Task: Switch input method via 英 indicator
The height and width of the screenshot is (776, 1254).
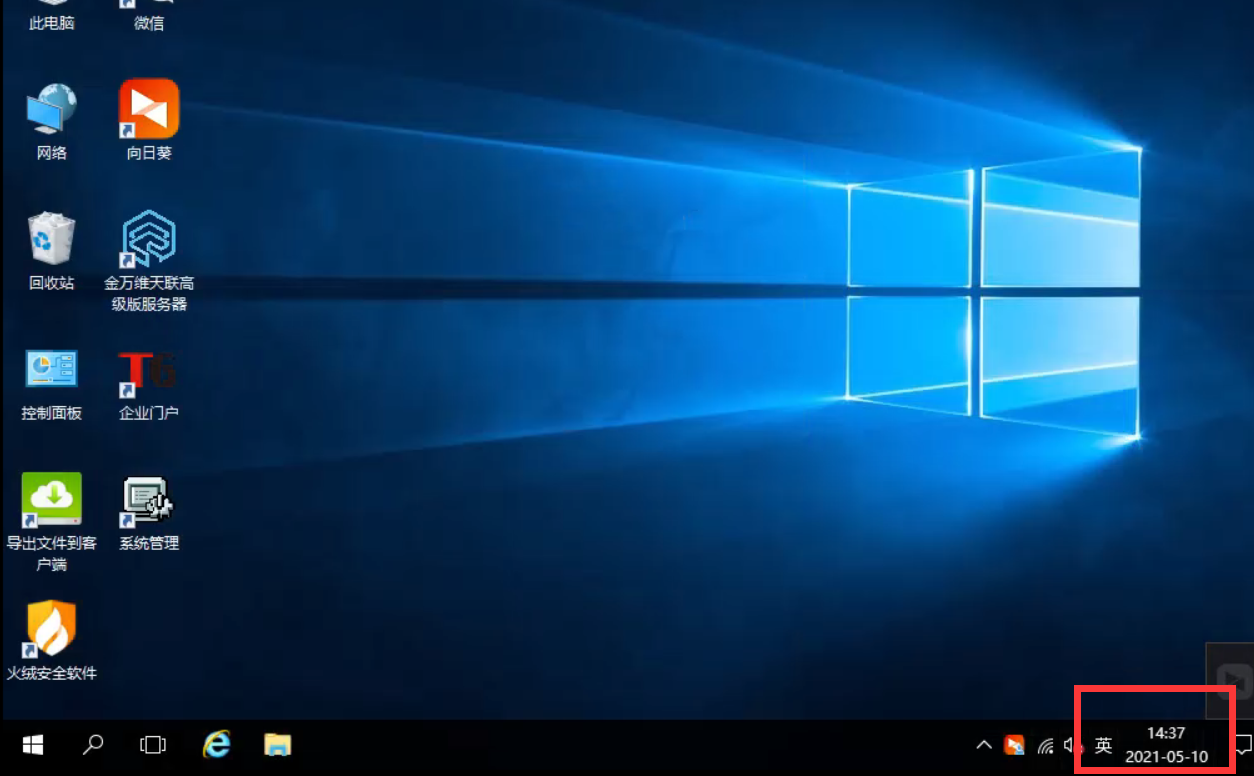Action: point(1104,746)
